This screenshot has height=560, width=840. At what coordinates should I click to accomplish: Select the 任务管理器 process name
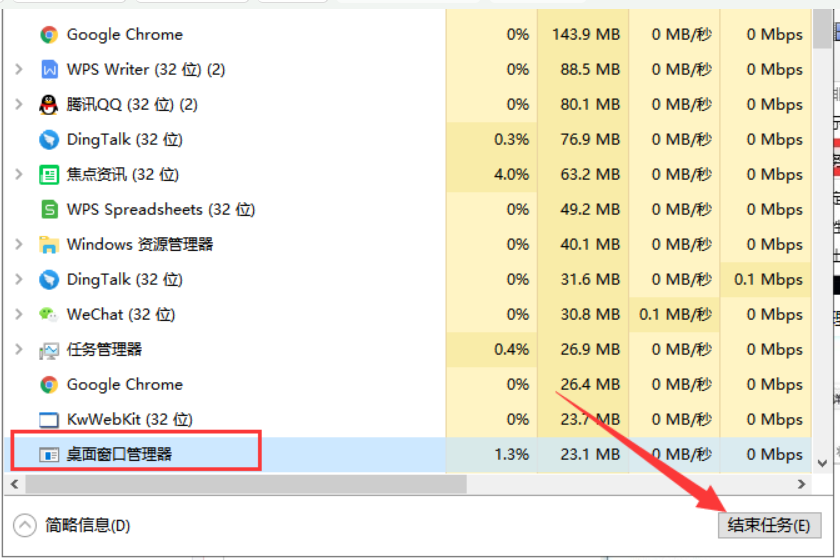pos(104,350)
